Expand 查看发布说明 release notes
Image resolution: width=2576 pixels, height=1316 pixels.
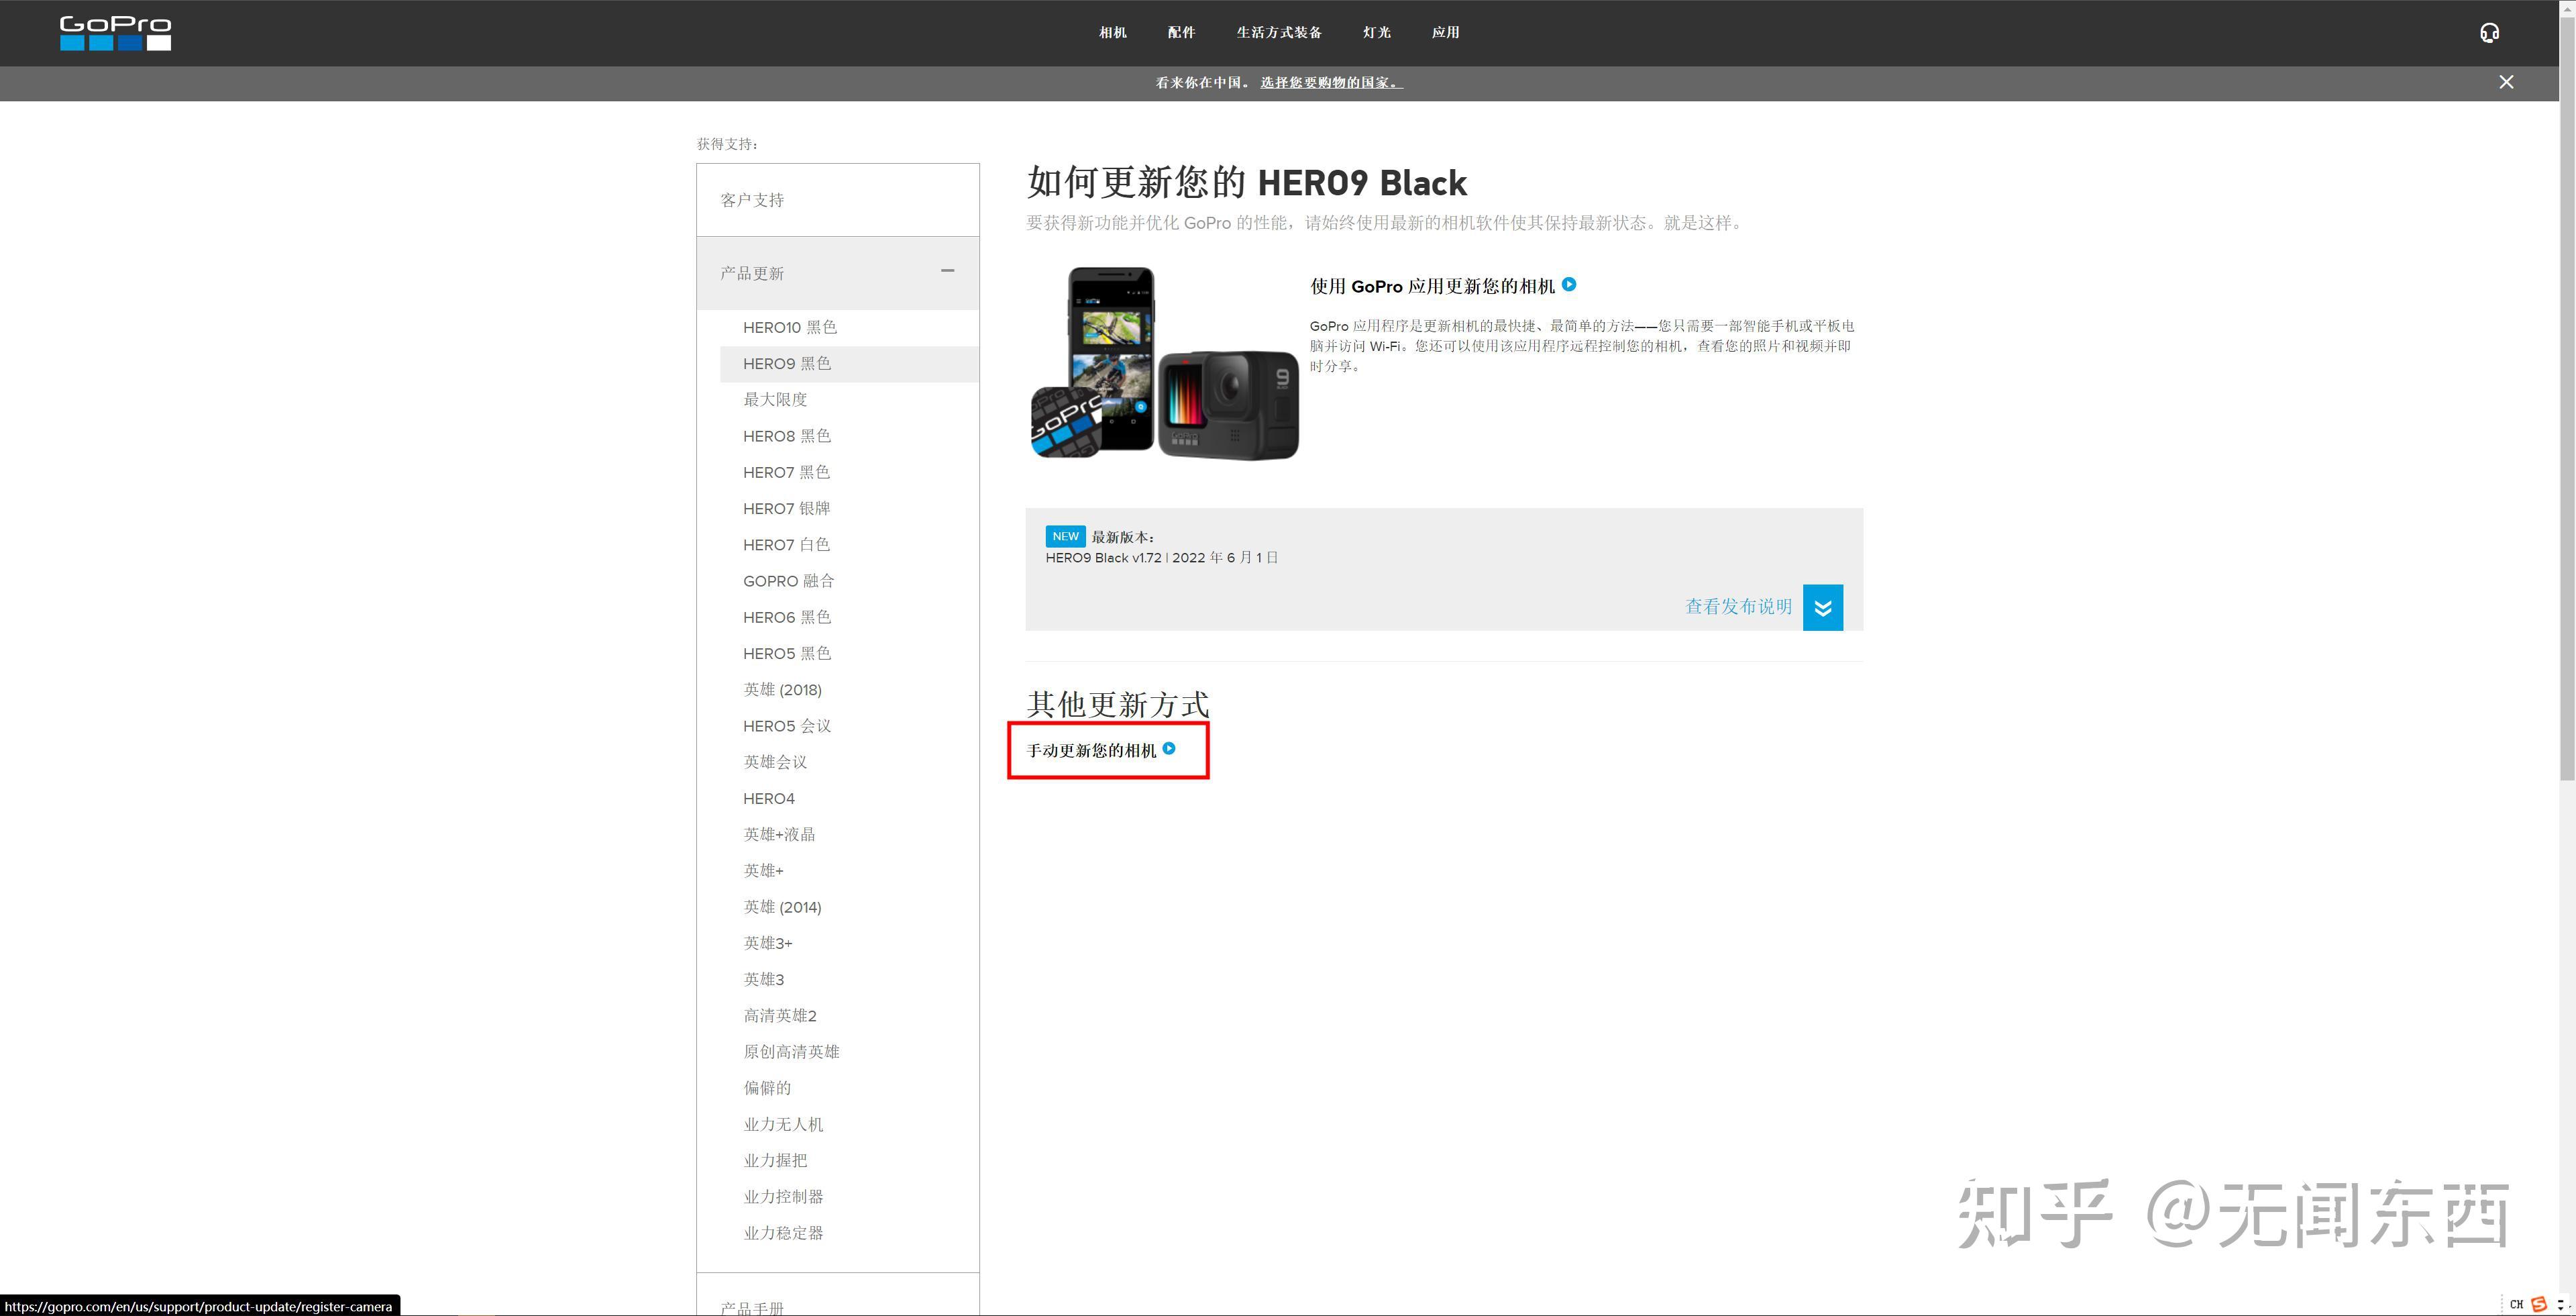pyautogui.click(x=1738, y=607)
